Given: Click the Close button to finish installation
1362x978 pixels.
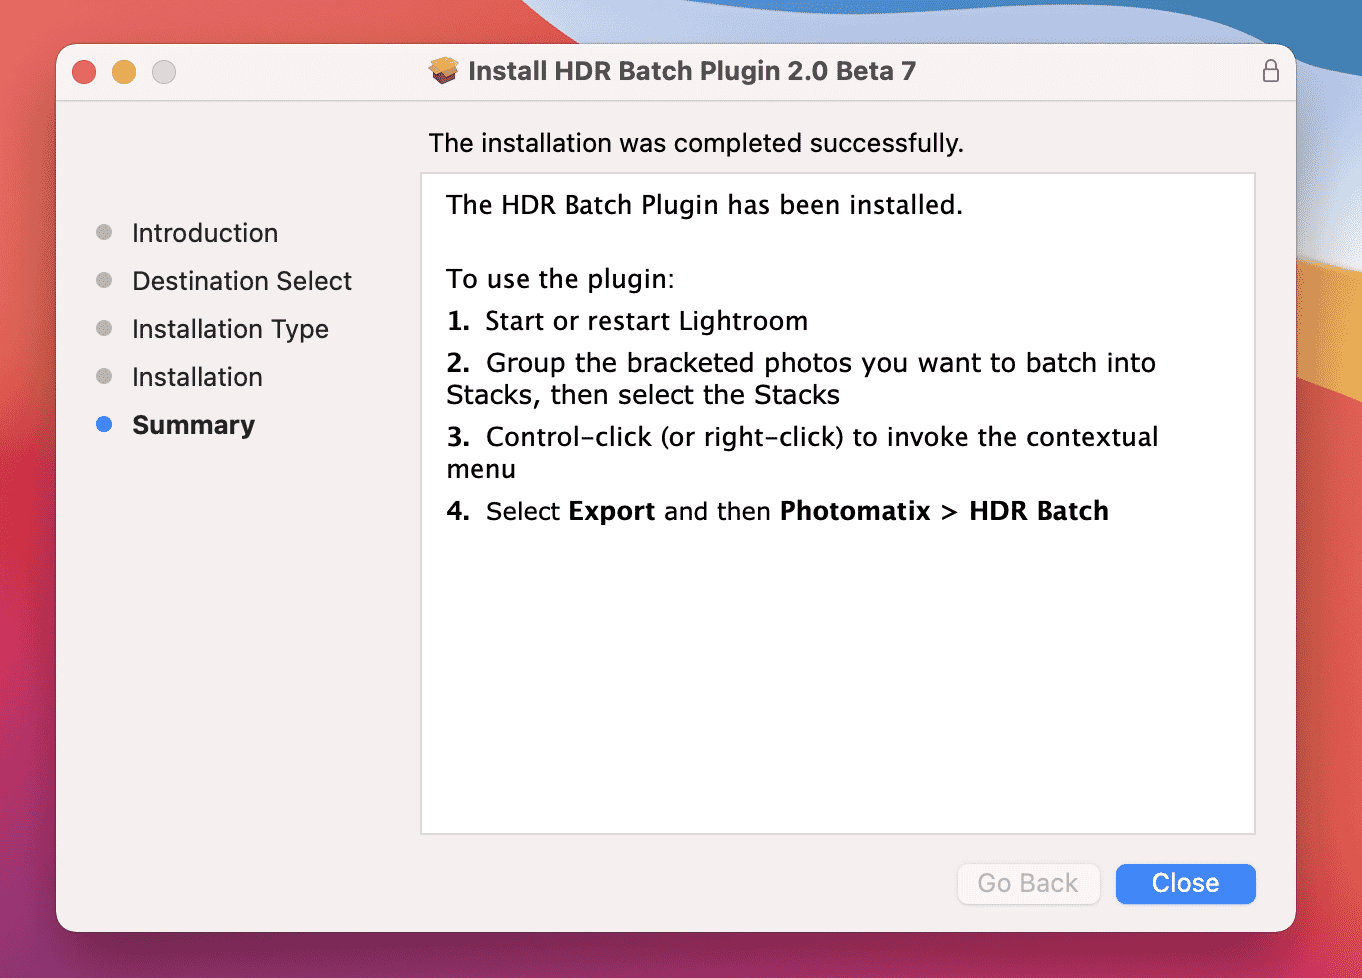Looking at the screenshot, I should tap(1185, 883).
